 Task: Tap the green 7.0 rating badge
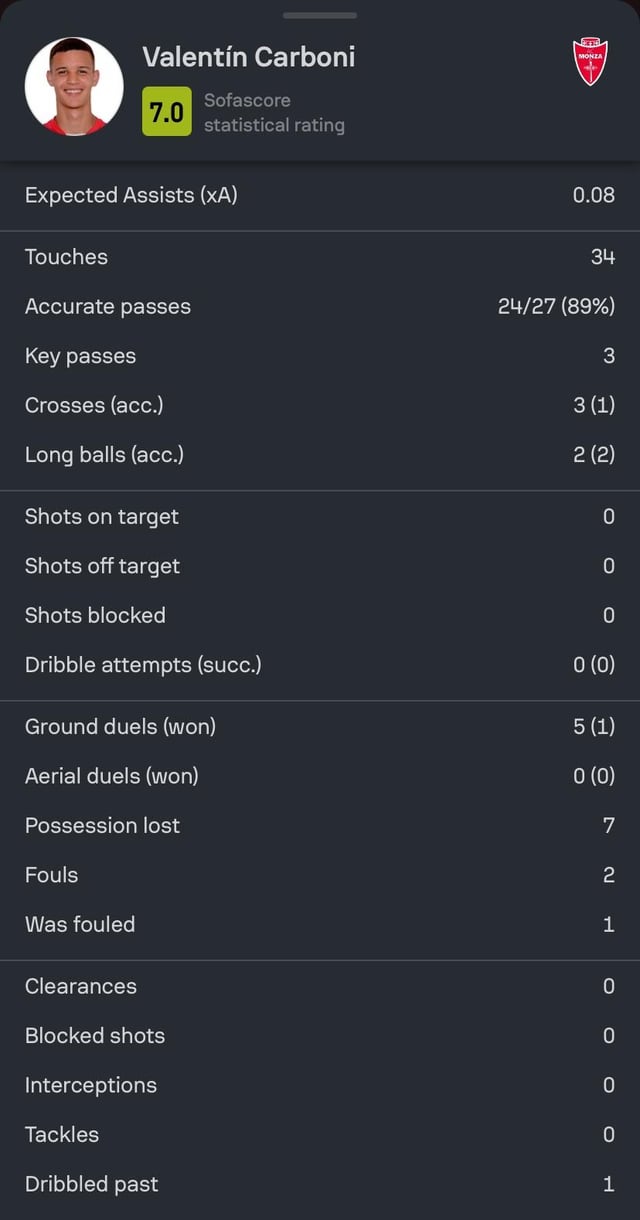tap(166, 113)
